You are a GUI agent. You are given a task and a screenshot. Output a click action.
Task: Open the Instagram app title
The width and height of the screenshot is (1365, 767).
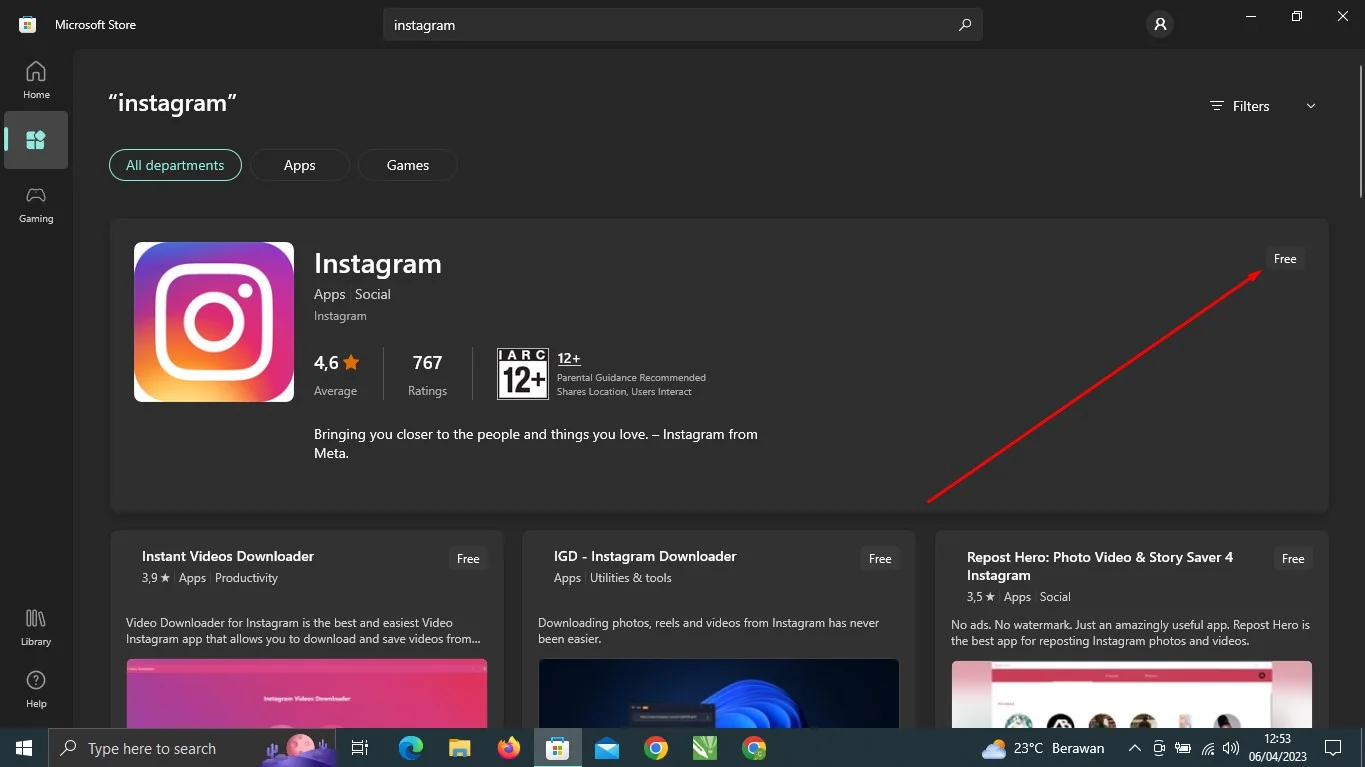click(x=378, y=264)
